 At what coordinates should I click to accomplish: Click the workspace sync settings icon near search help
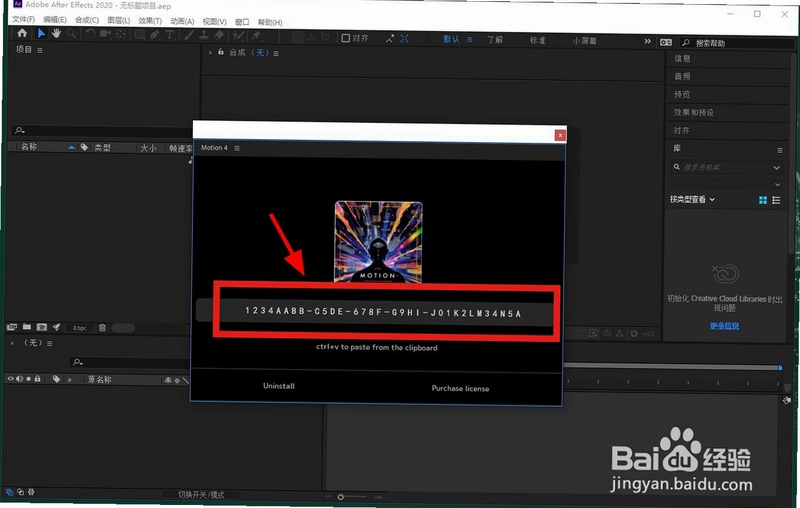click(666, 42)
